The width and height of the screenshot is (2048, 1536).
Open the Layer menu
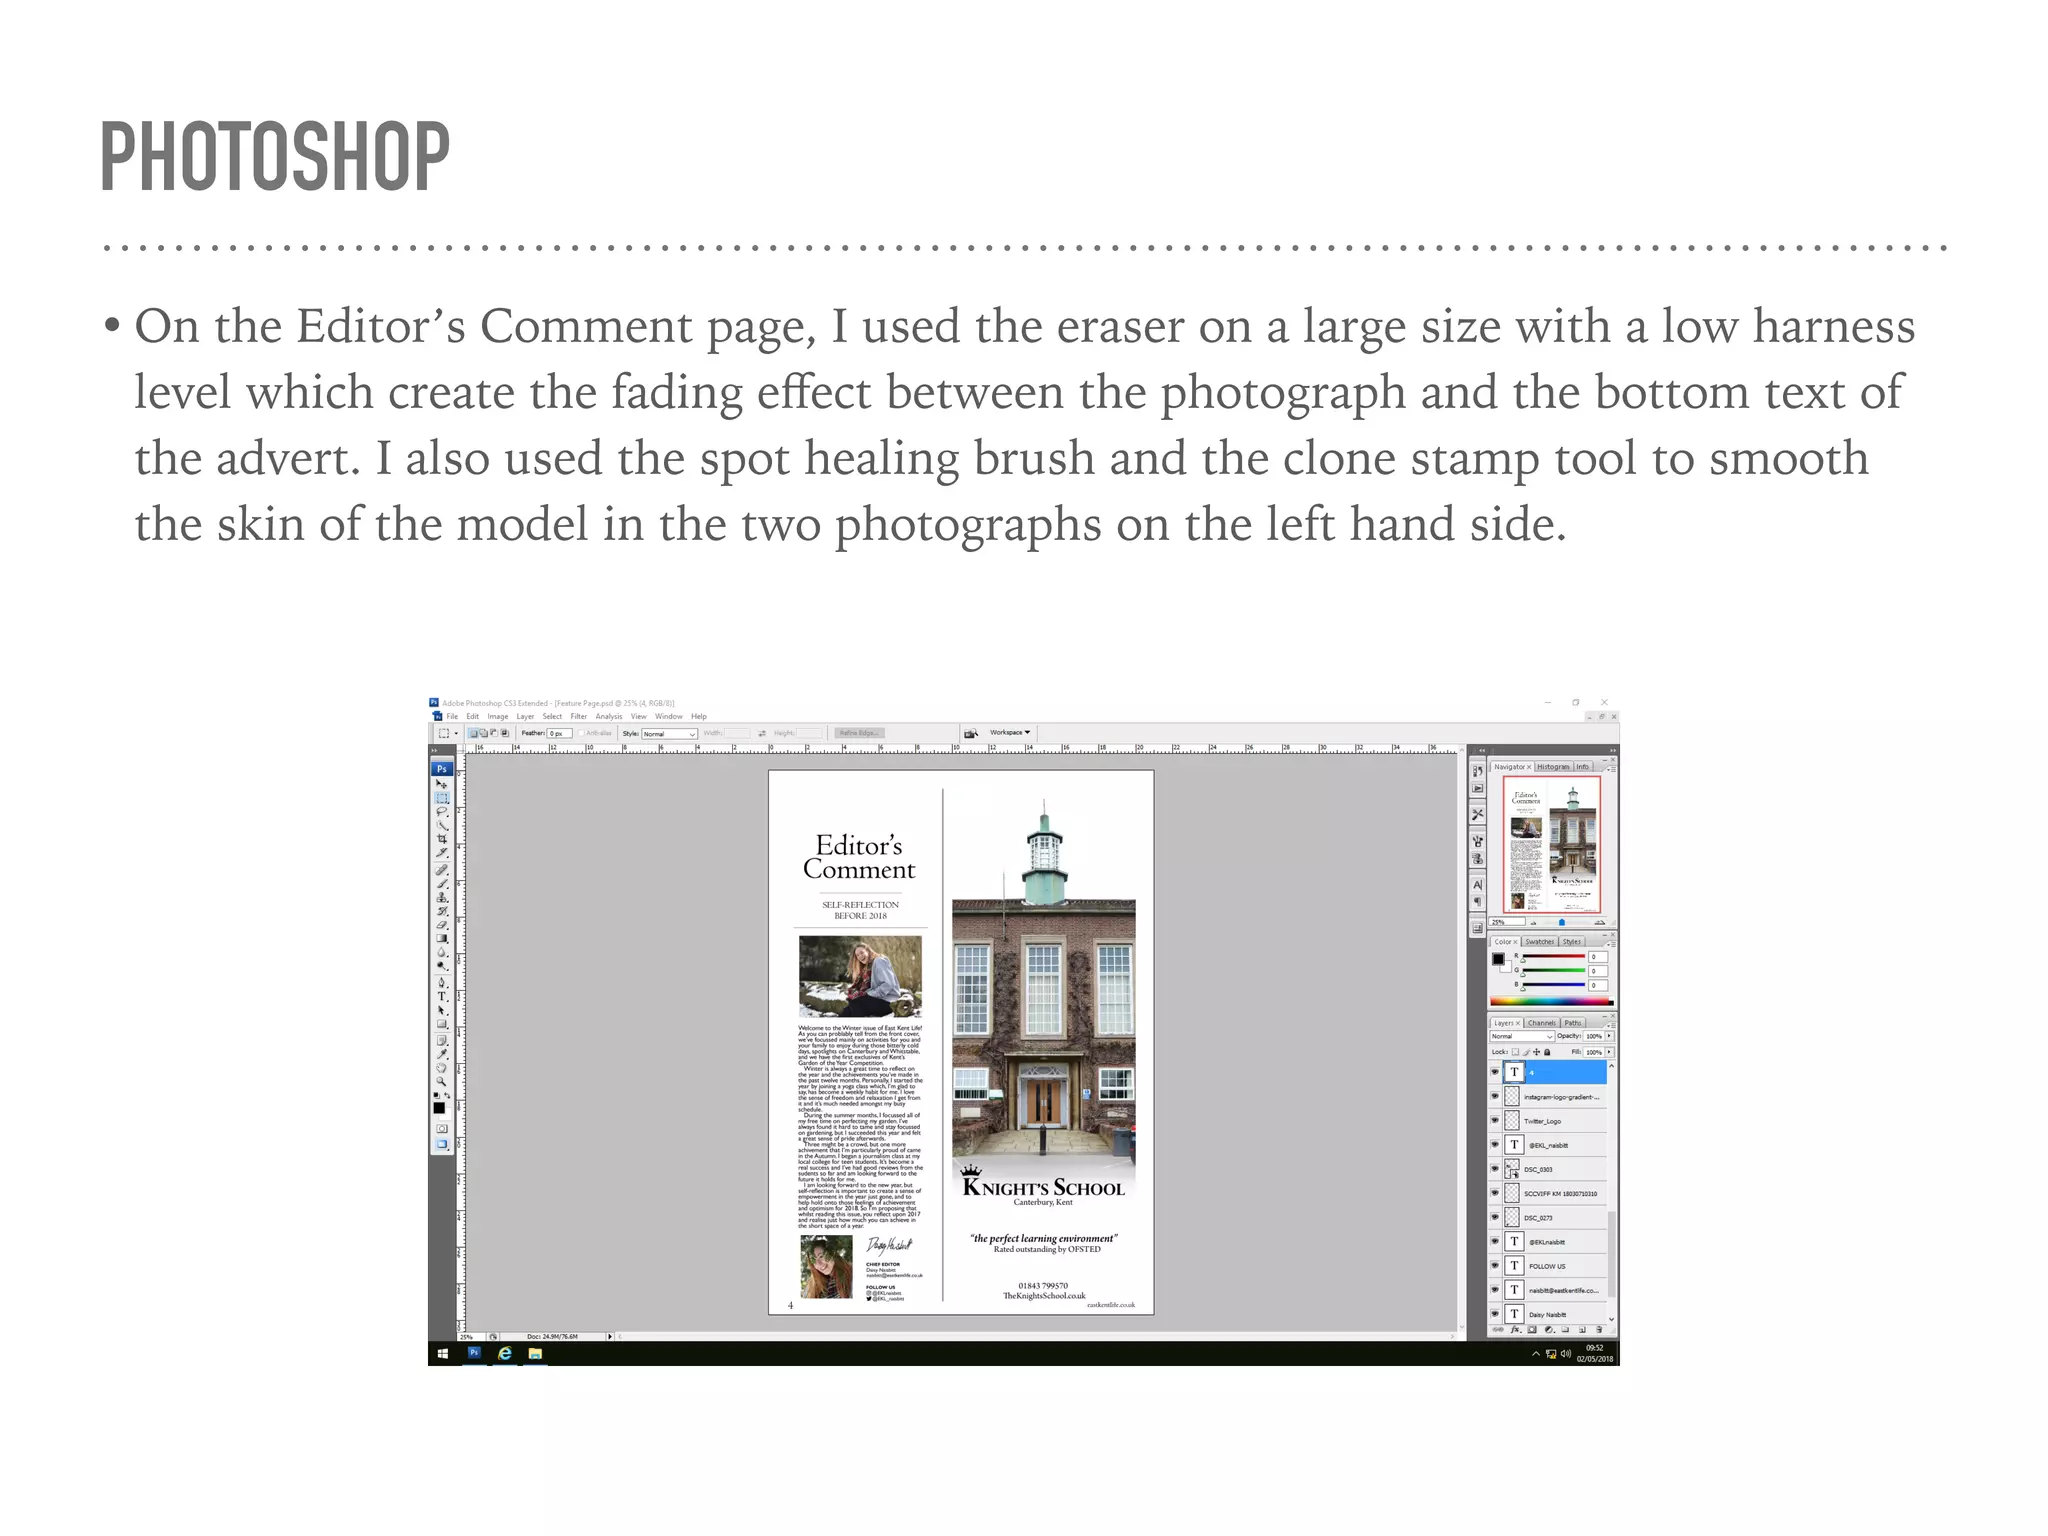tap(525, 716)
